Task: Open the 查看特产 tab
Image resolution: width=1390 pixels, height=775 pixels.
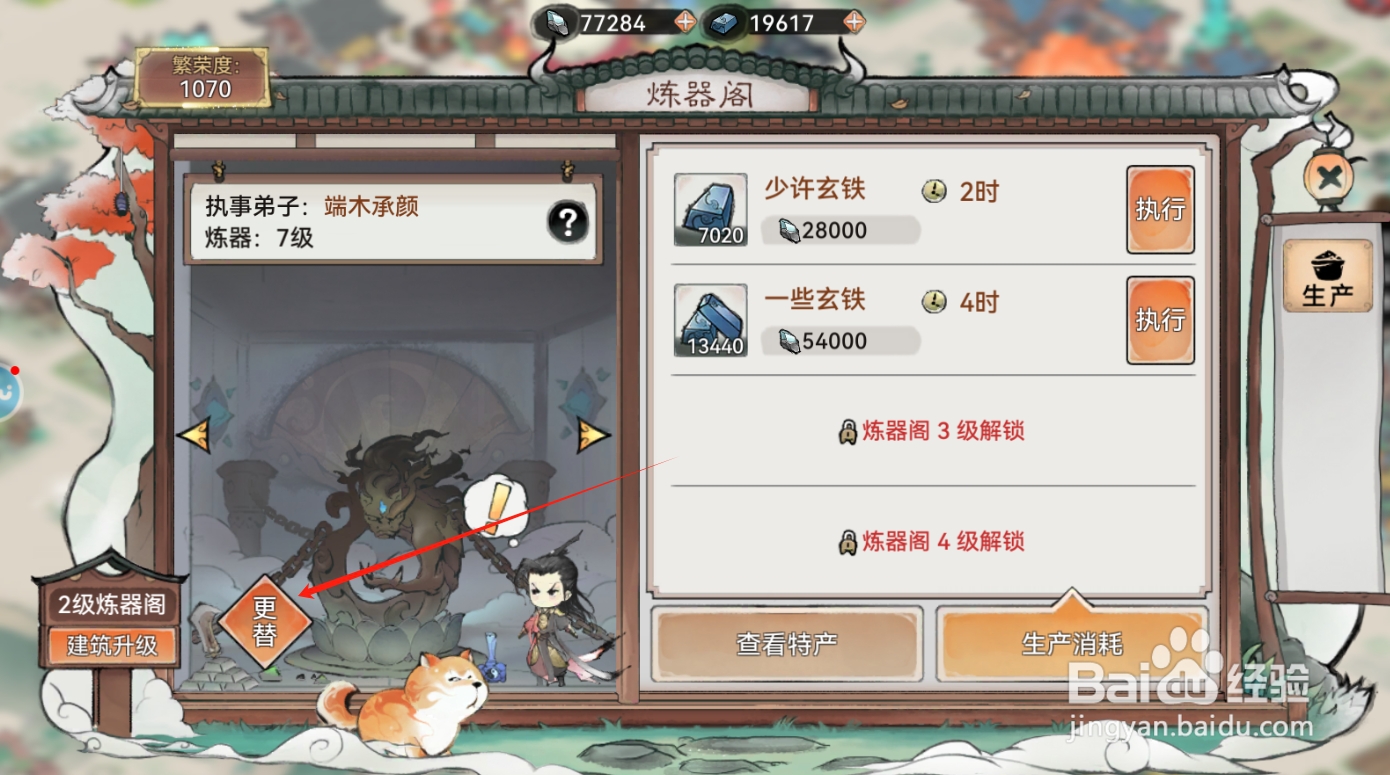Action: pos(787,644)
